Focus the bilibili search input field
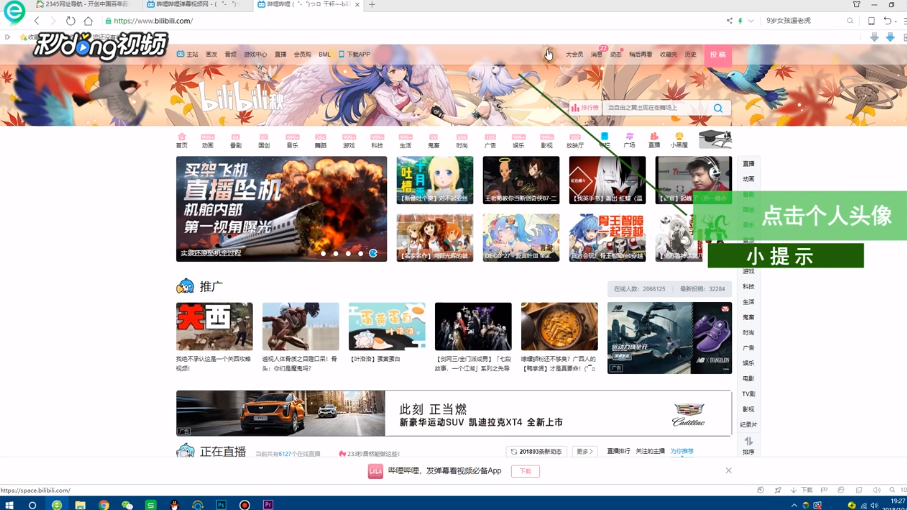The image size is (907, 510). pyautogui.click(x=655, y=108)
